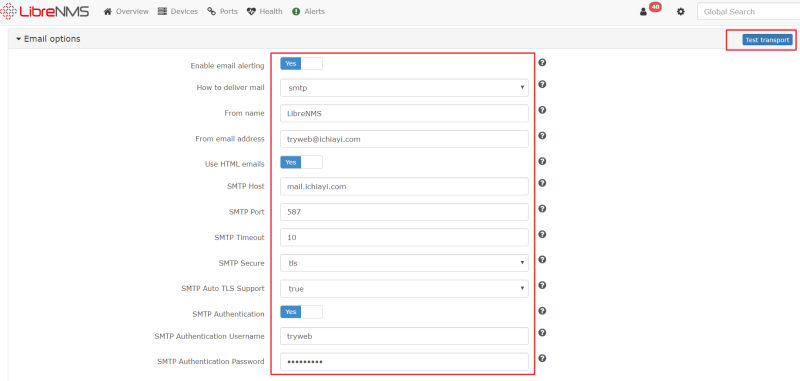Open the Health menu
The width and height of the screenshot is (800, 381).
[x=264, y=11]
